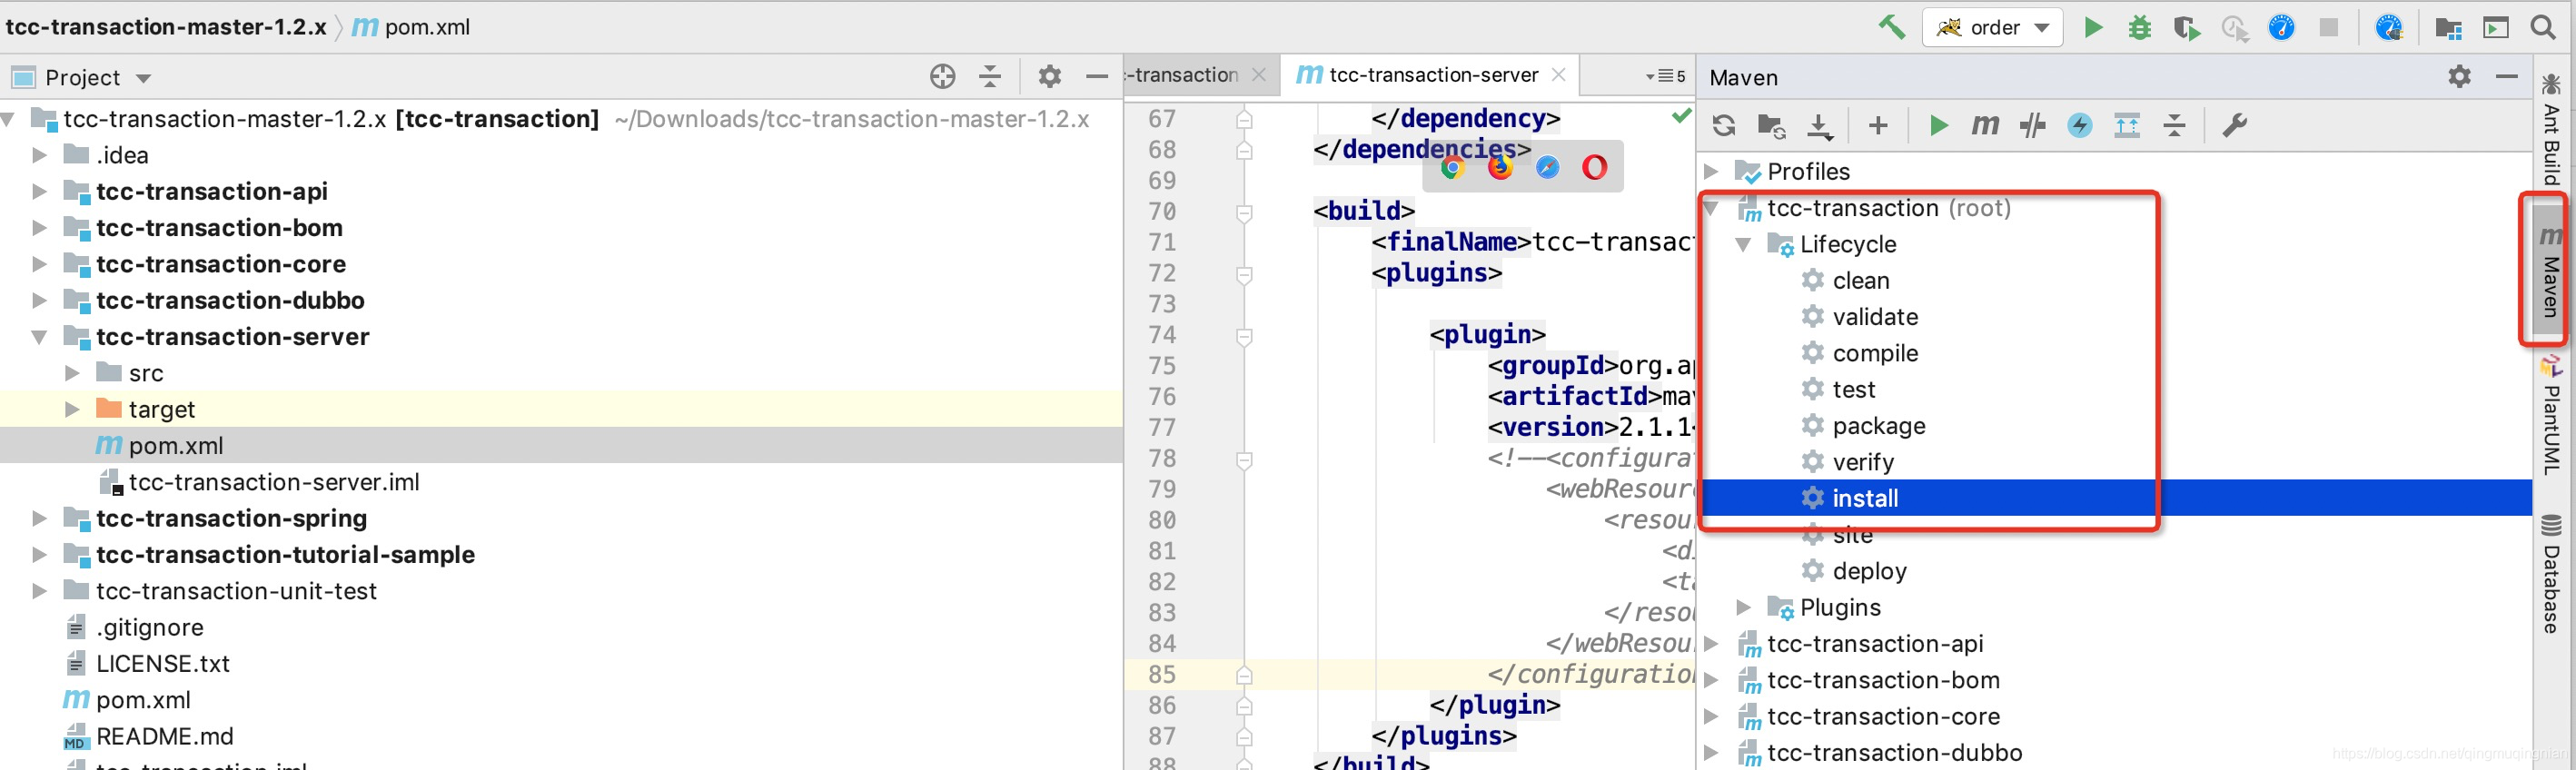The width and height of the screenshot is (2576, 770).
Task: Click the Run Anything window icon
Action: point(2496,27)
